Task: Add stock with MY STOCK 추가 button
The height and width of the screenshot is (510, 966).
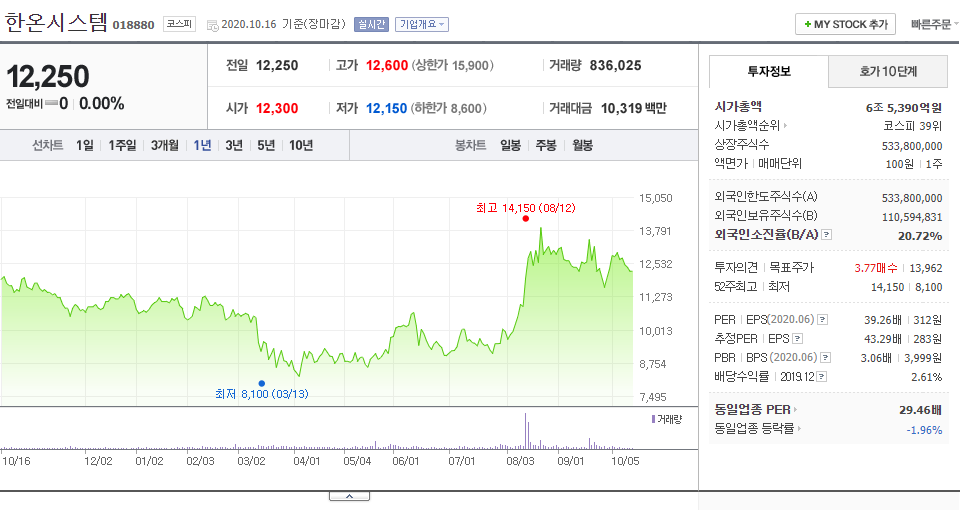Action: (x=845, y=25)
